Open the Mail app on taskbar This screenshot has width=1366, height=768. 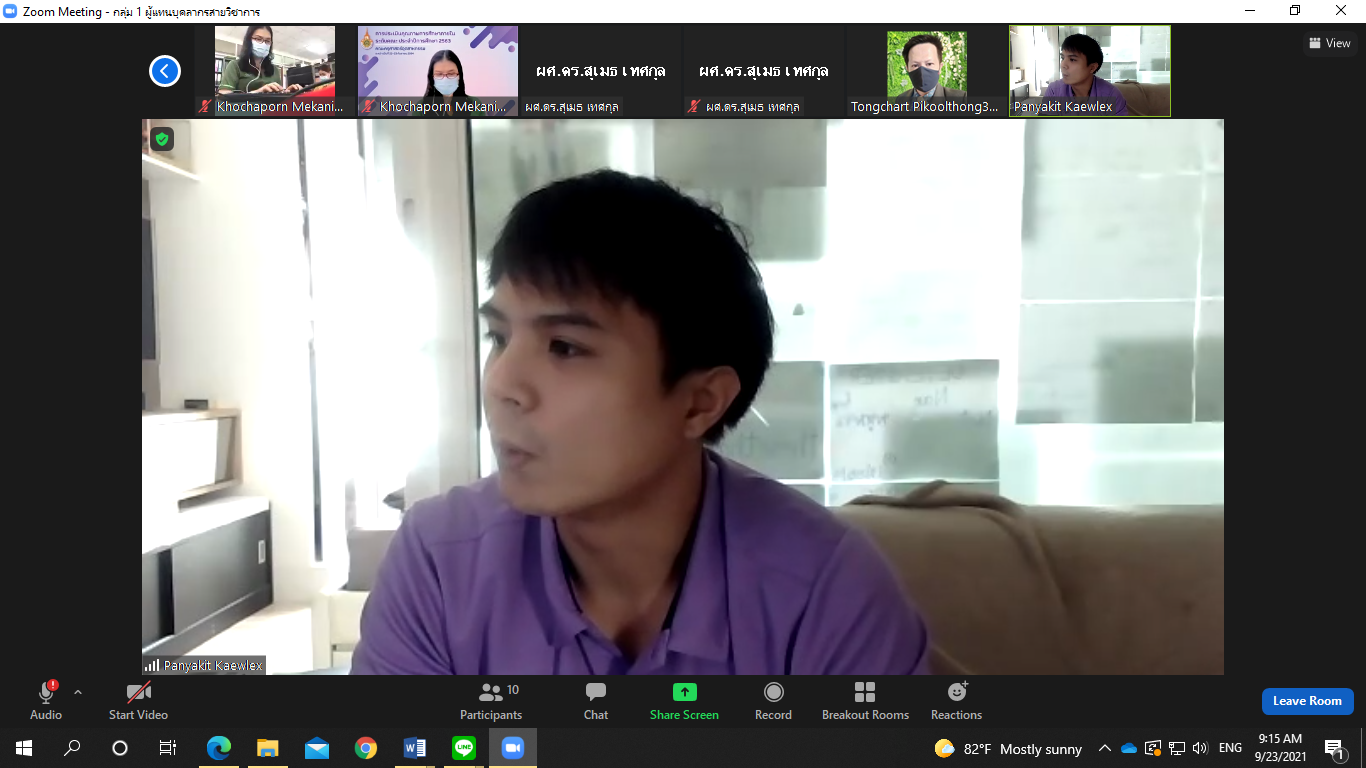click(316, 748)
